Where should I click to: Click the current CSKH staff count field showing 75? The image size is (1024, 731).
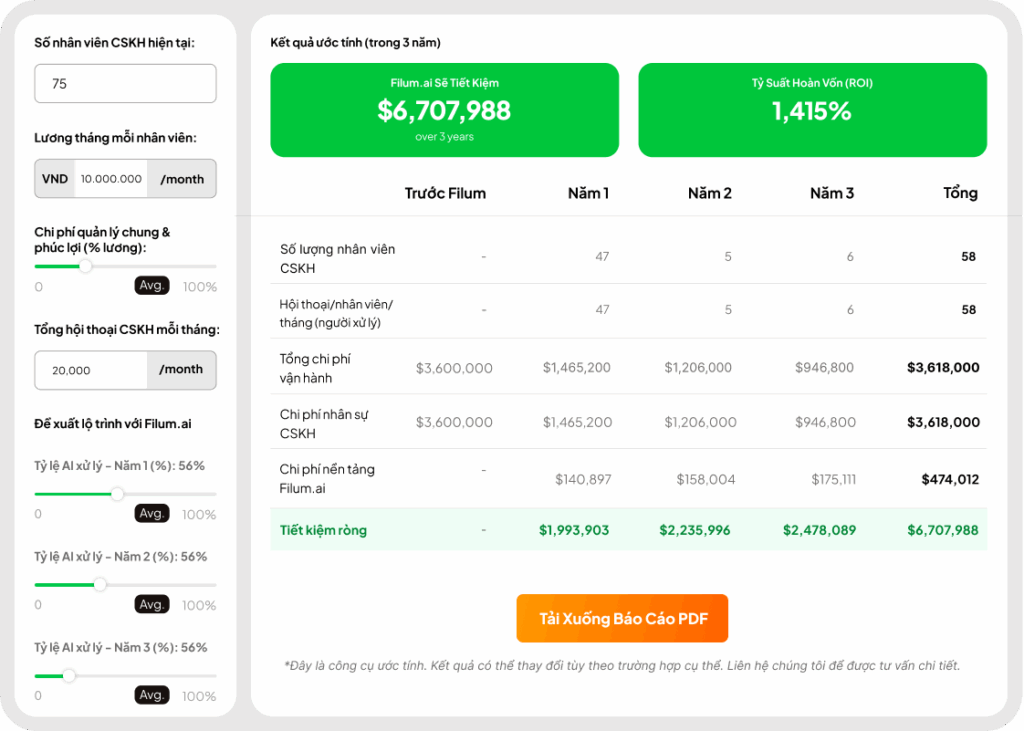(x=125, y=84)
